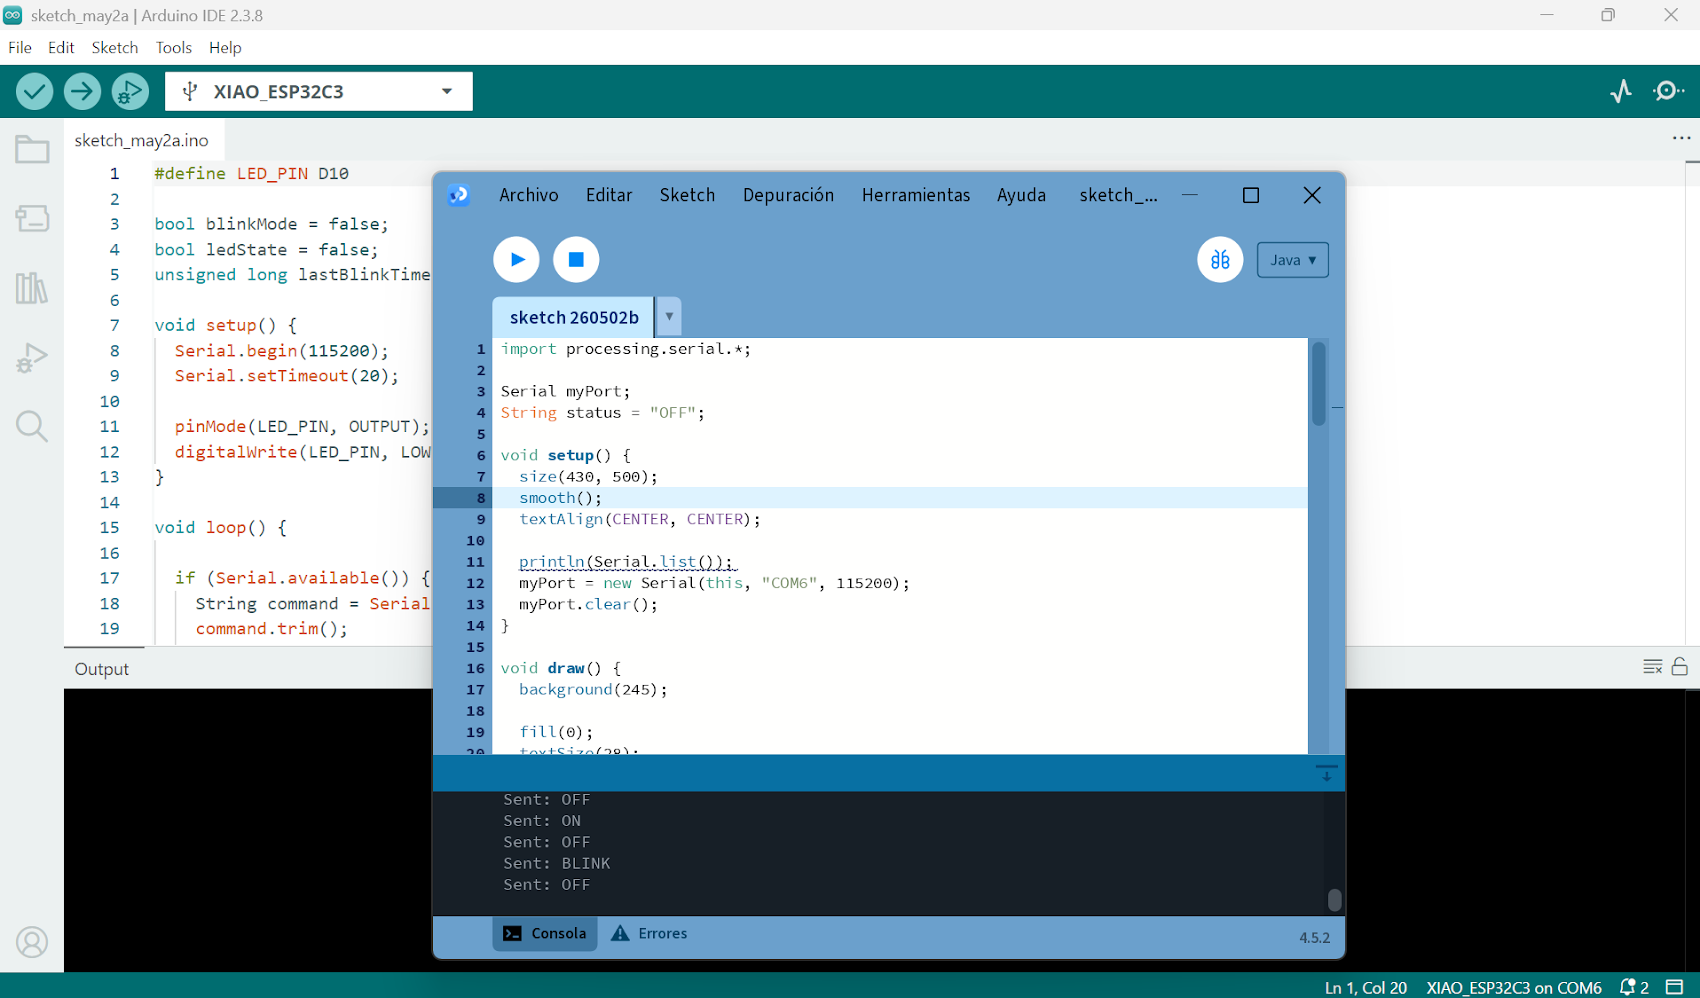Viewport: 1700px width, 998px height.
Task: Open the Library Manager in Arduino sidebar
Action: [32, 288]
